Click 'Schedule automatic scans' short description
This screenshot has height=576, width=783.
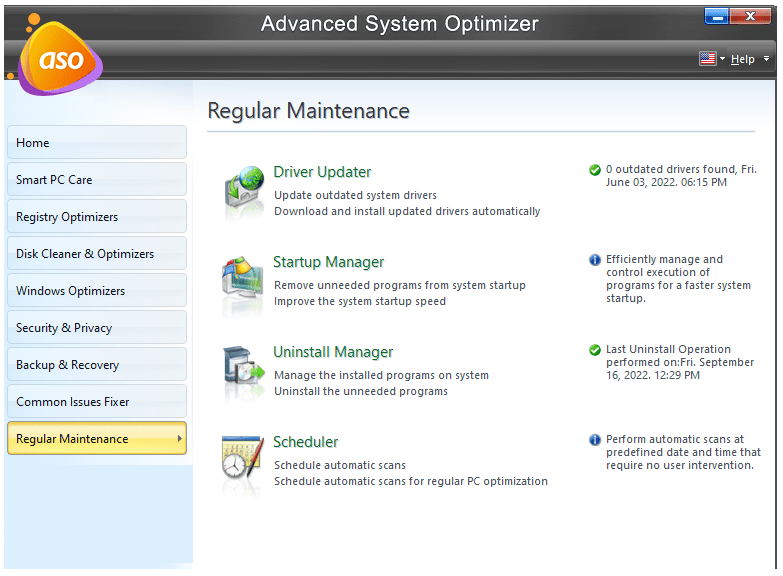click(x=340, y=465)
